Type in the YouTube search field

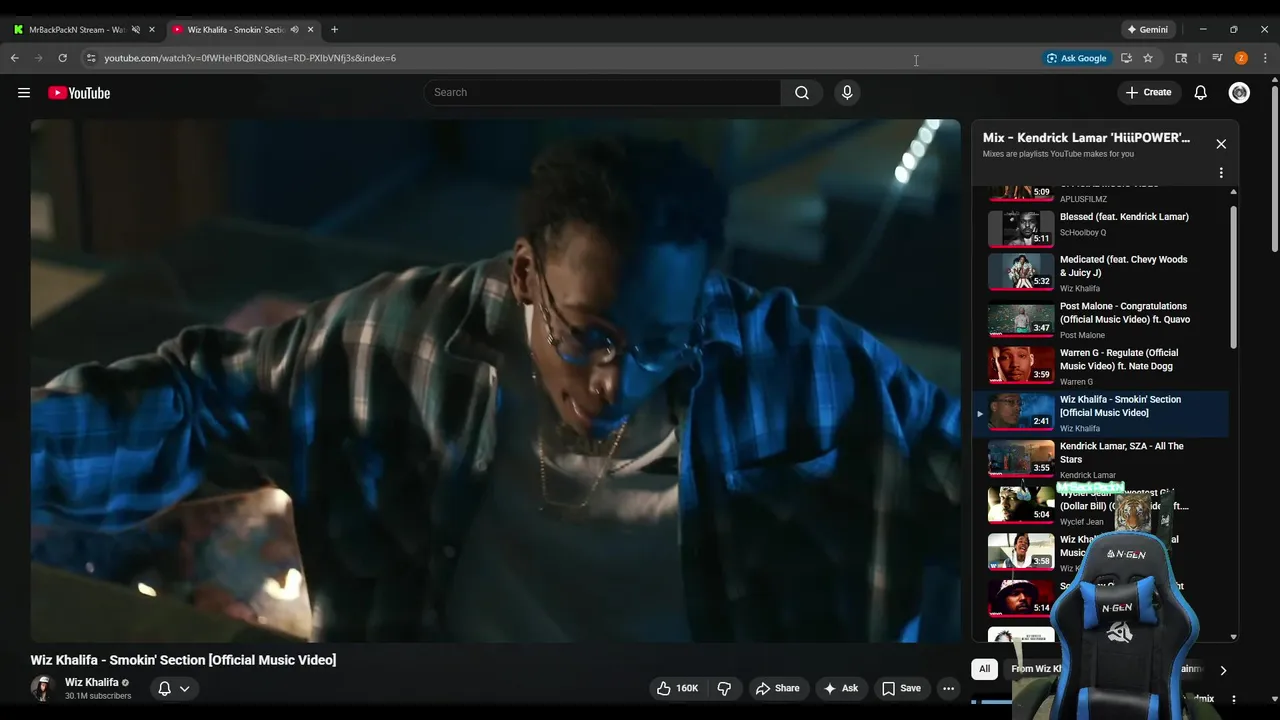[x=602, y=92]
